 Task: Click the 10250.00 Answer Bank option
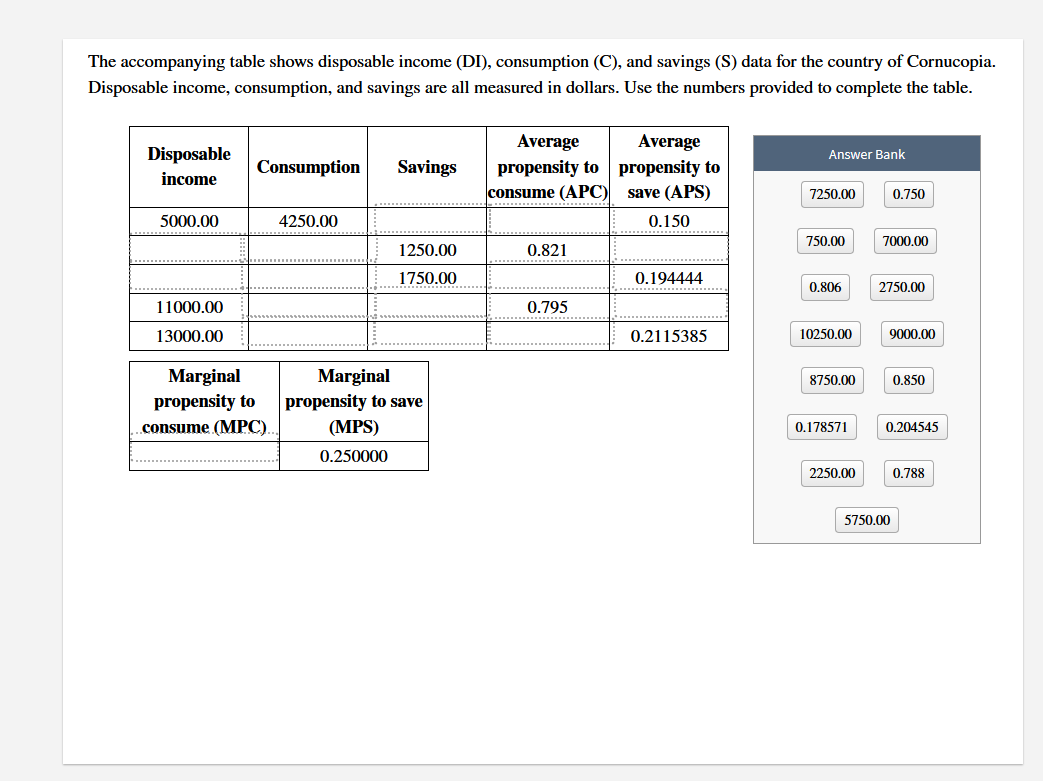tap(825, 334)
